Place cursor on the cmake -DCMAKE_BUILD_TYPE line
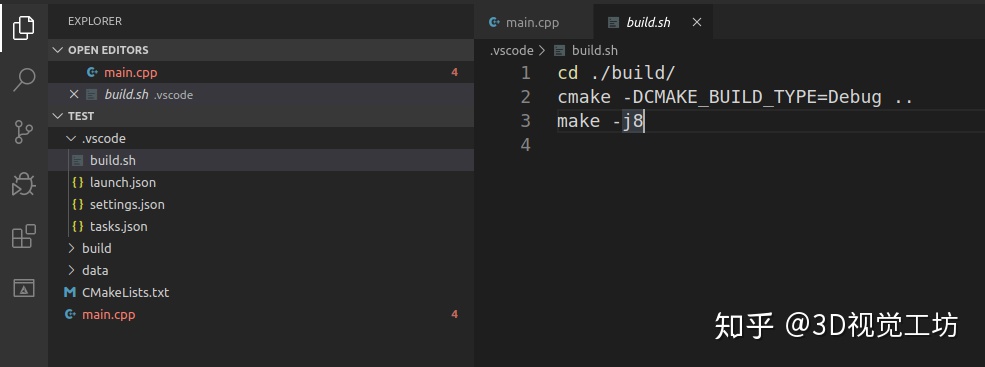Screen dimensions: 985x367 point(735,97)
